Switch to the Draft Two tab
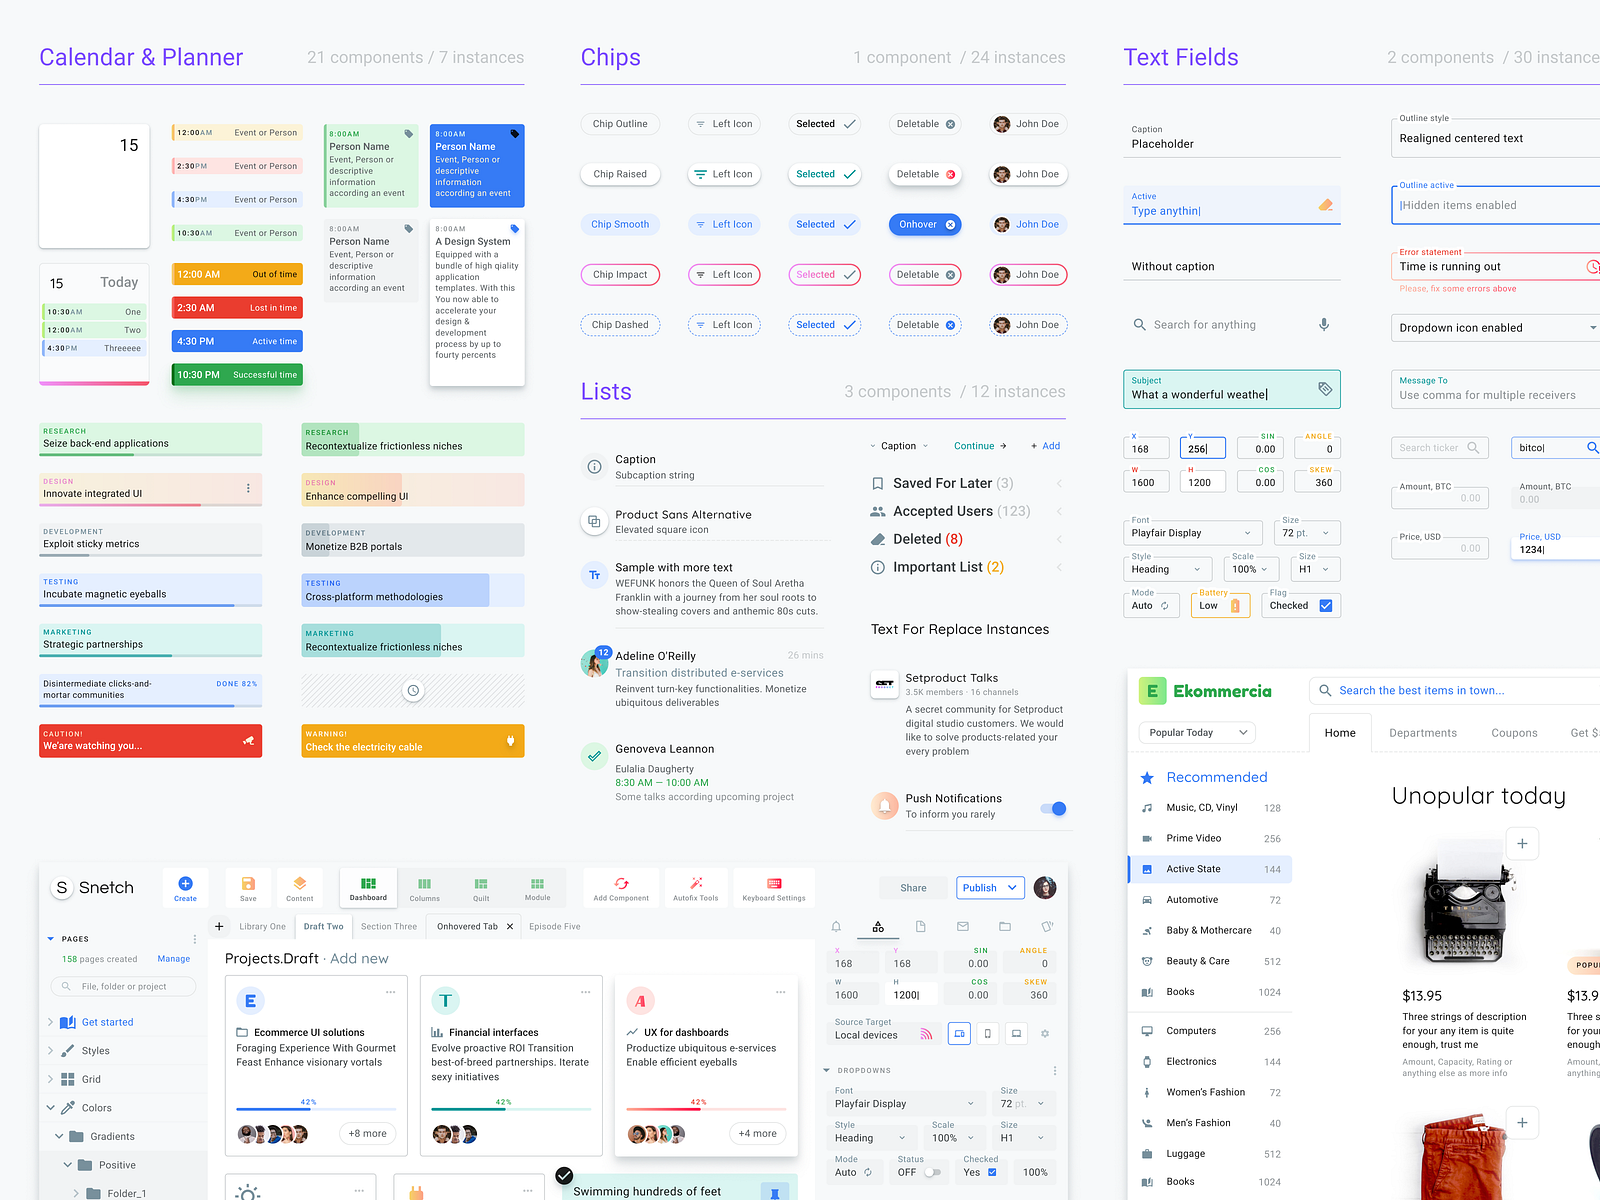 click(x=323, y=926)
